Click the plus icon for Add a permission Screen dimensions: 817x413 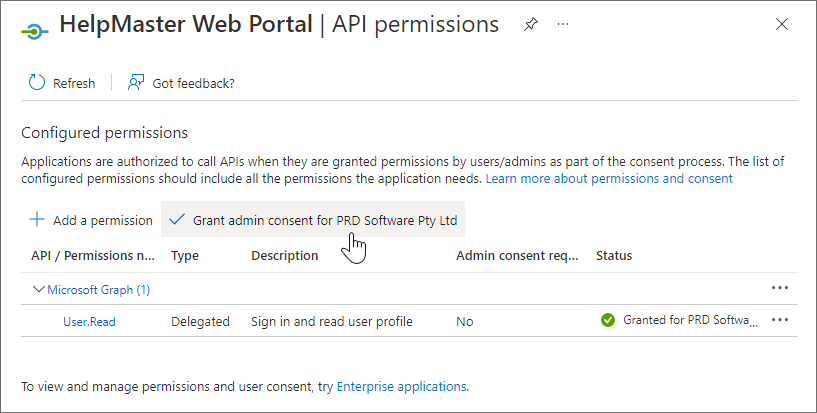click(37, 219)
